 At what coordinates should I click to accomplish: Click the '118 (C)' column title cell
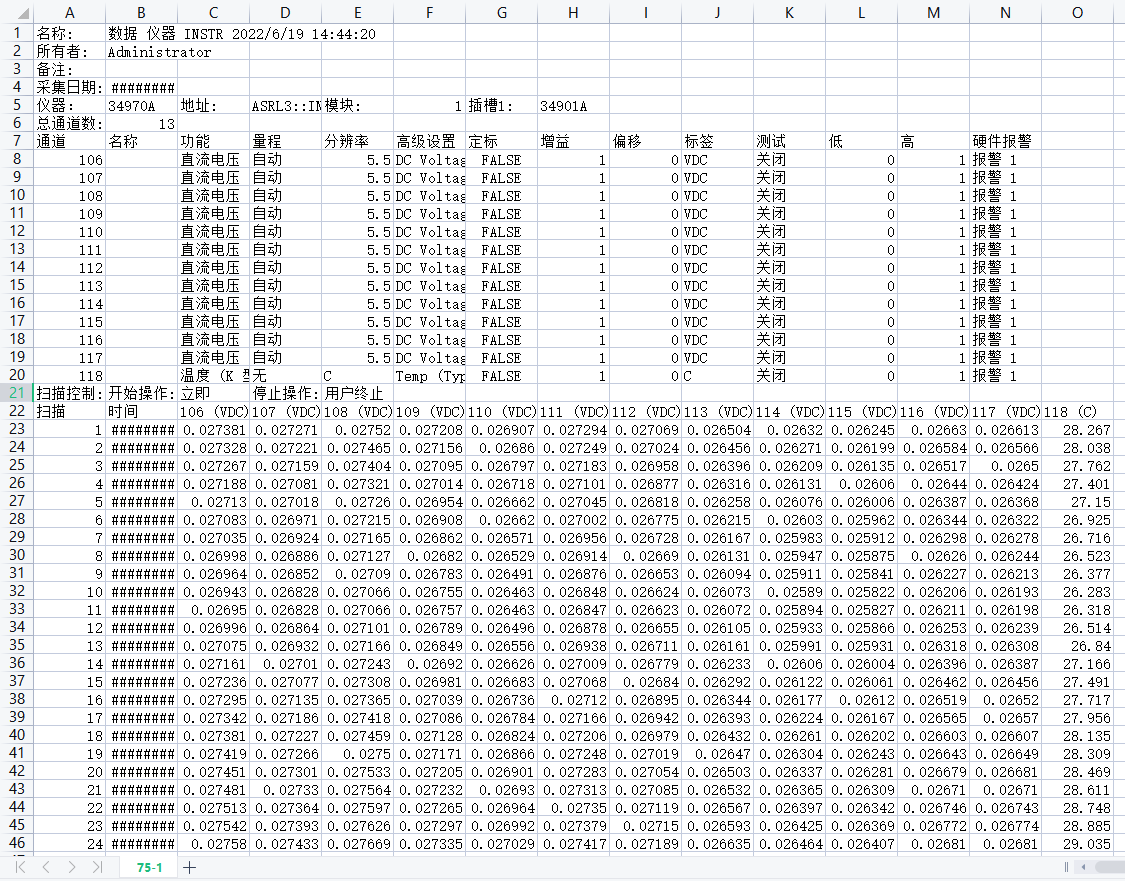[x=1077, y=411]
